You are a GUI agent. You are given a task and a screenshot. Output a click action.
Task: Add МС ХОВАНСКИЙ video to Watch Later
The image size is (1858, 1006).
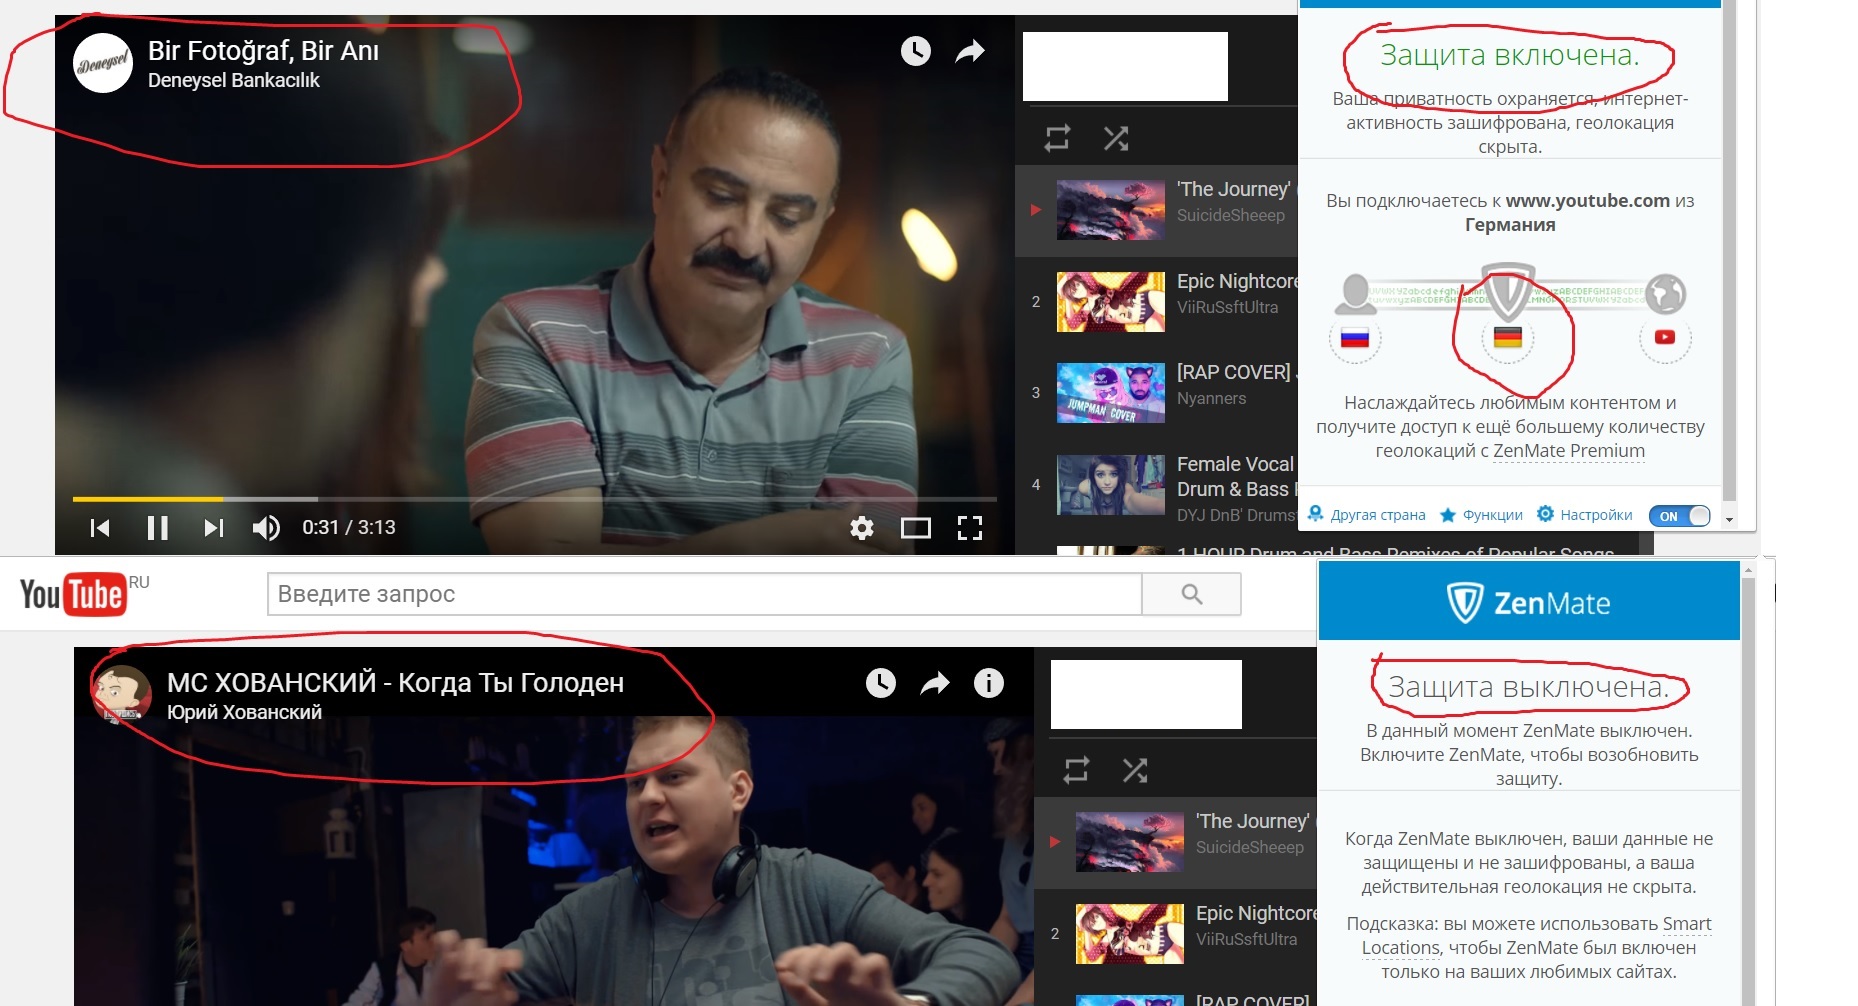pos(881,683)
